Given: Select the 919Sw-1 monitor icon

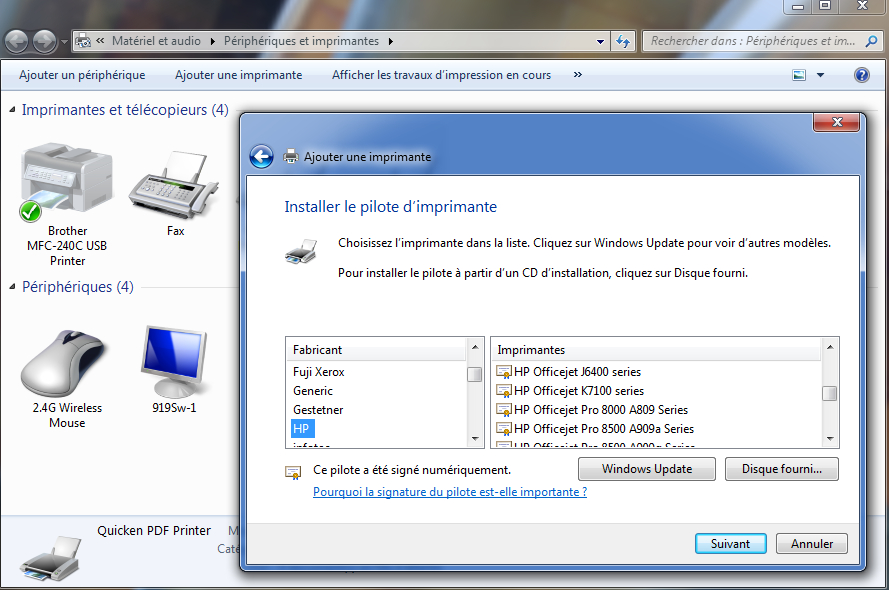Looking at the screenshot, I should (x=174, y=362).
